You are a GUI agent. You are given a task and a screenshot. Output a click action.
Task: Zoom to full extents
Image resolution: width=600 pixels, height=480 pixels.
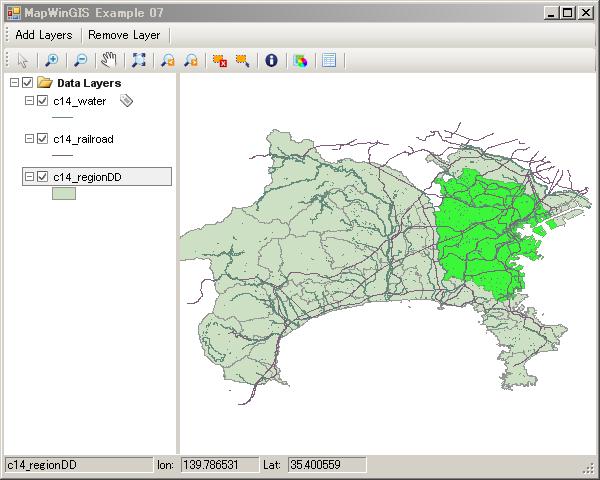pyautogui.click(x=138, y=60)
